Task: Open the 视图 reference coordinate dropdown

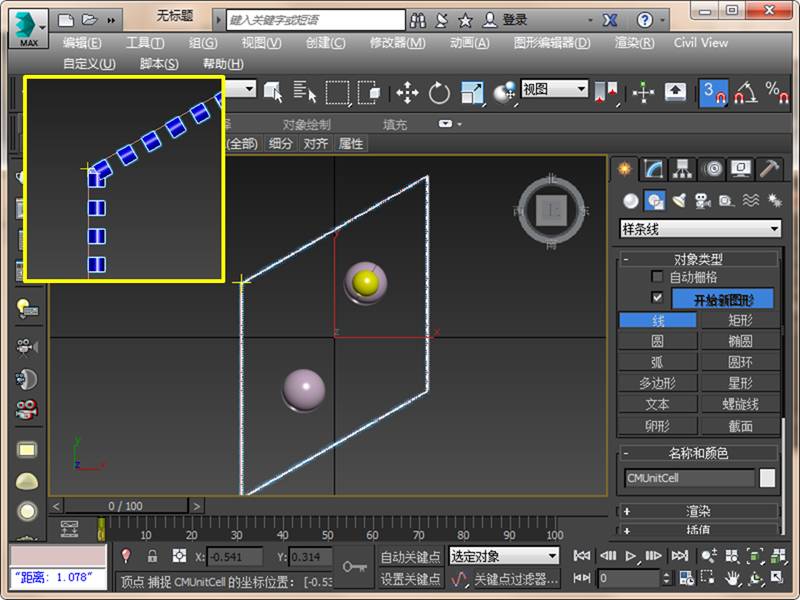Action: click(554, 89)
